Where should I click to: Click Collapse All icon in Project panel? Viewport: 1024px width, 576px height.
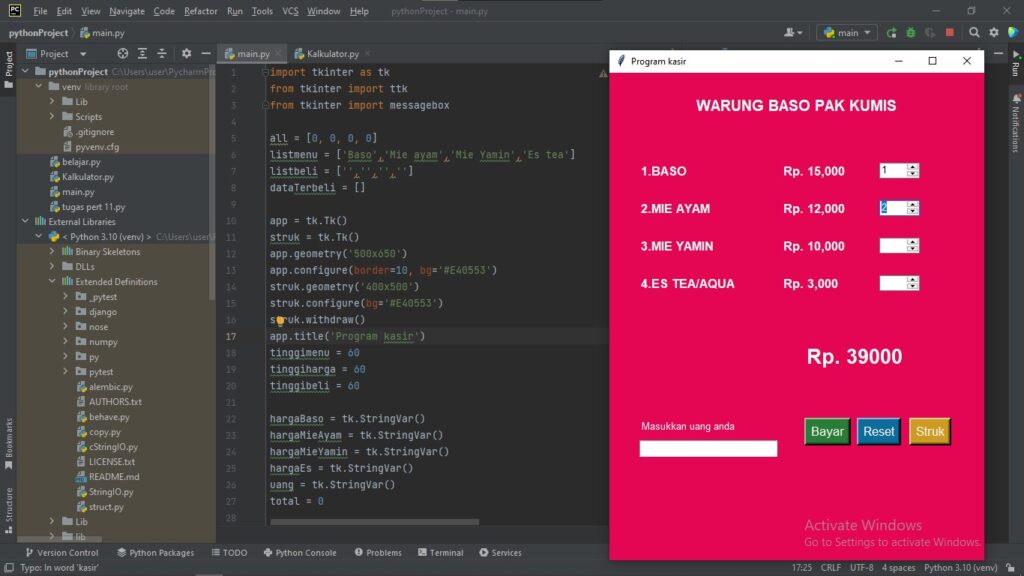161,54
